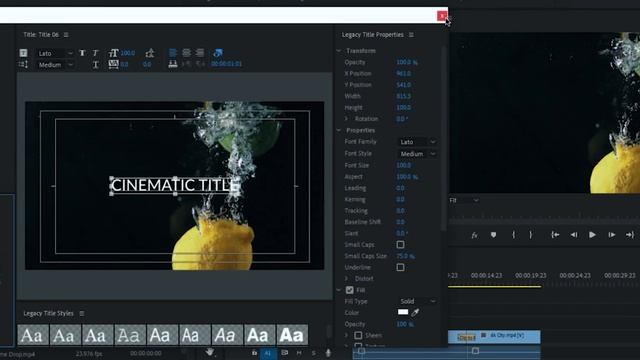Open the Fit zoom dropdown in Program monitor

coord(464,200)
